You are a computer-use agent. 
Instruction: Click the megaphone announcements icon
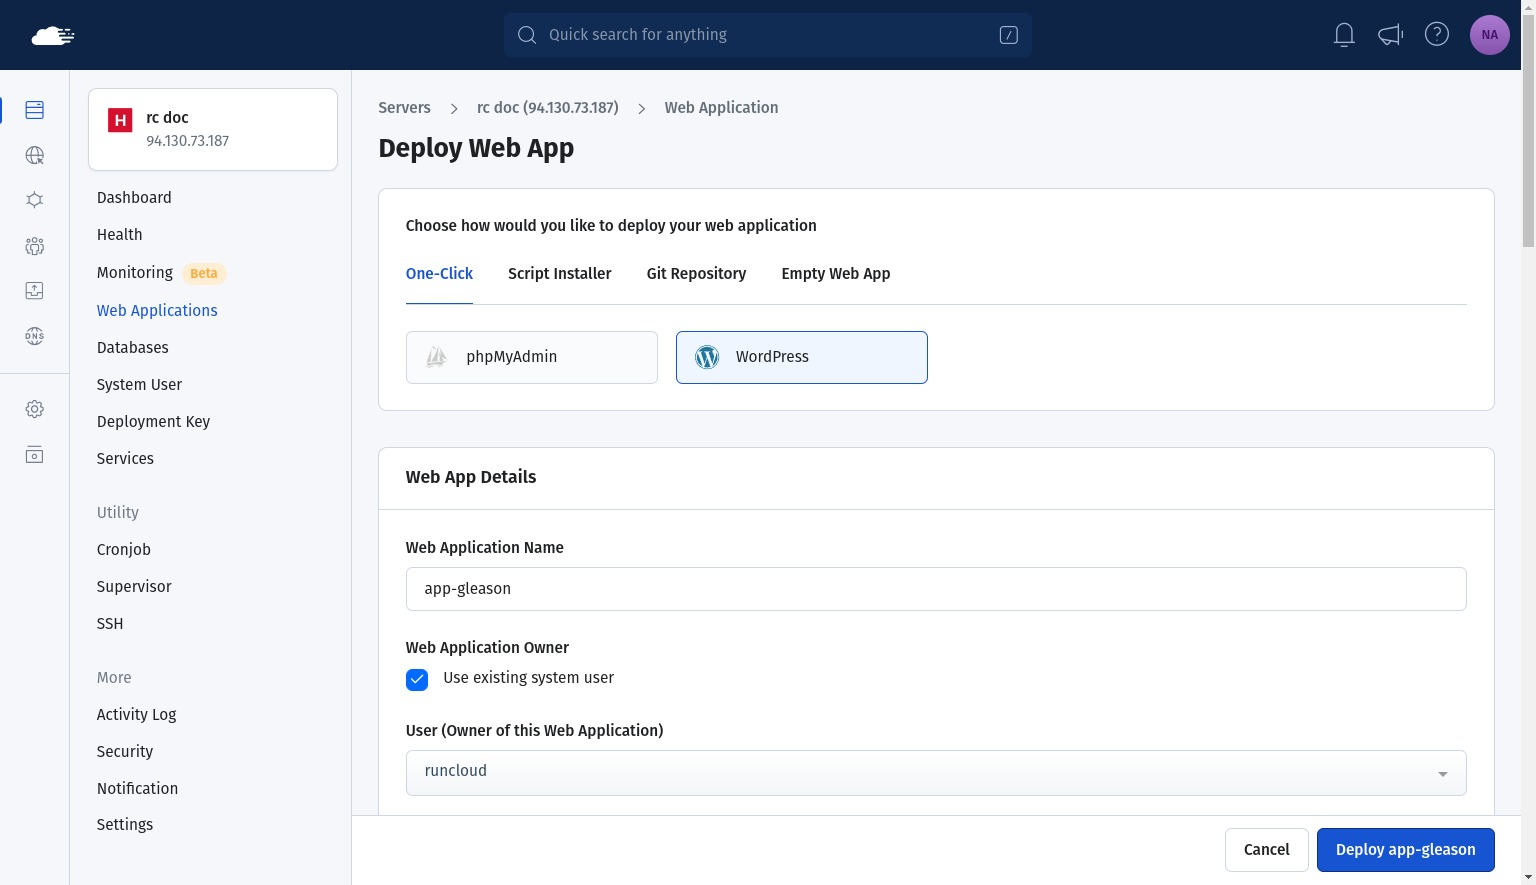coord(1390,35)
